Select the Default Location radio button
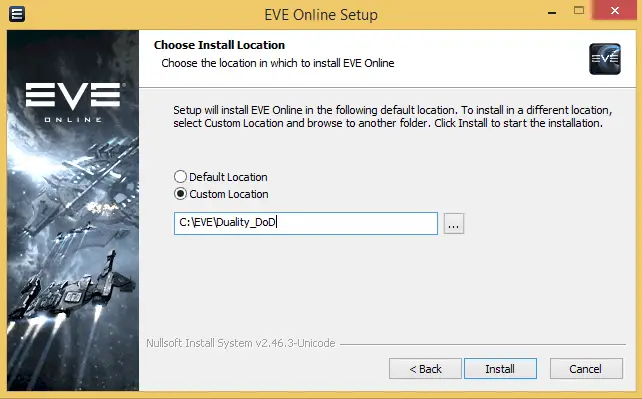This screenshot has height=399, width=642. [x=181, y=177]
